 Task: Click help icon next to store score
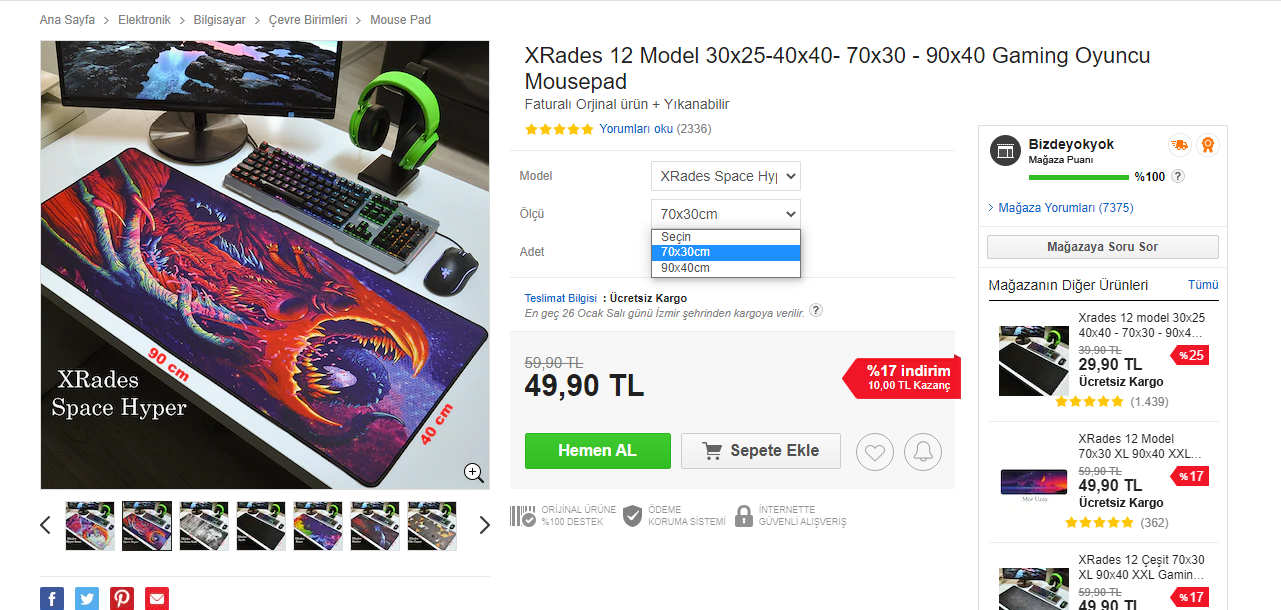pyautogui.click(x=1178, y=176)
